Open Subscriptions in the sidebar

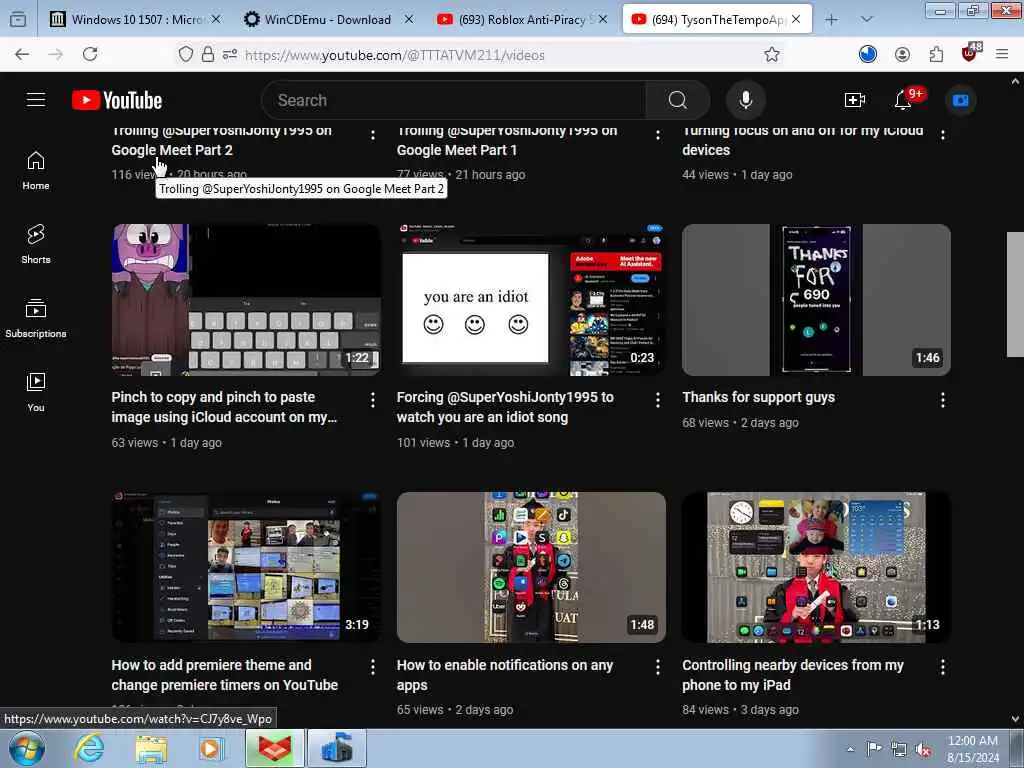click(36, 318)
